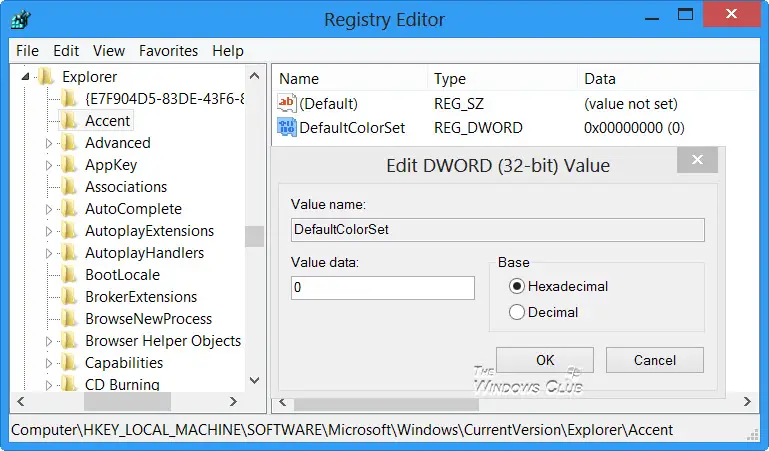Click values pane scroll left arrow

pos(282,402)
